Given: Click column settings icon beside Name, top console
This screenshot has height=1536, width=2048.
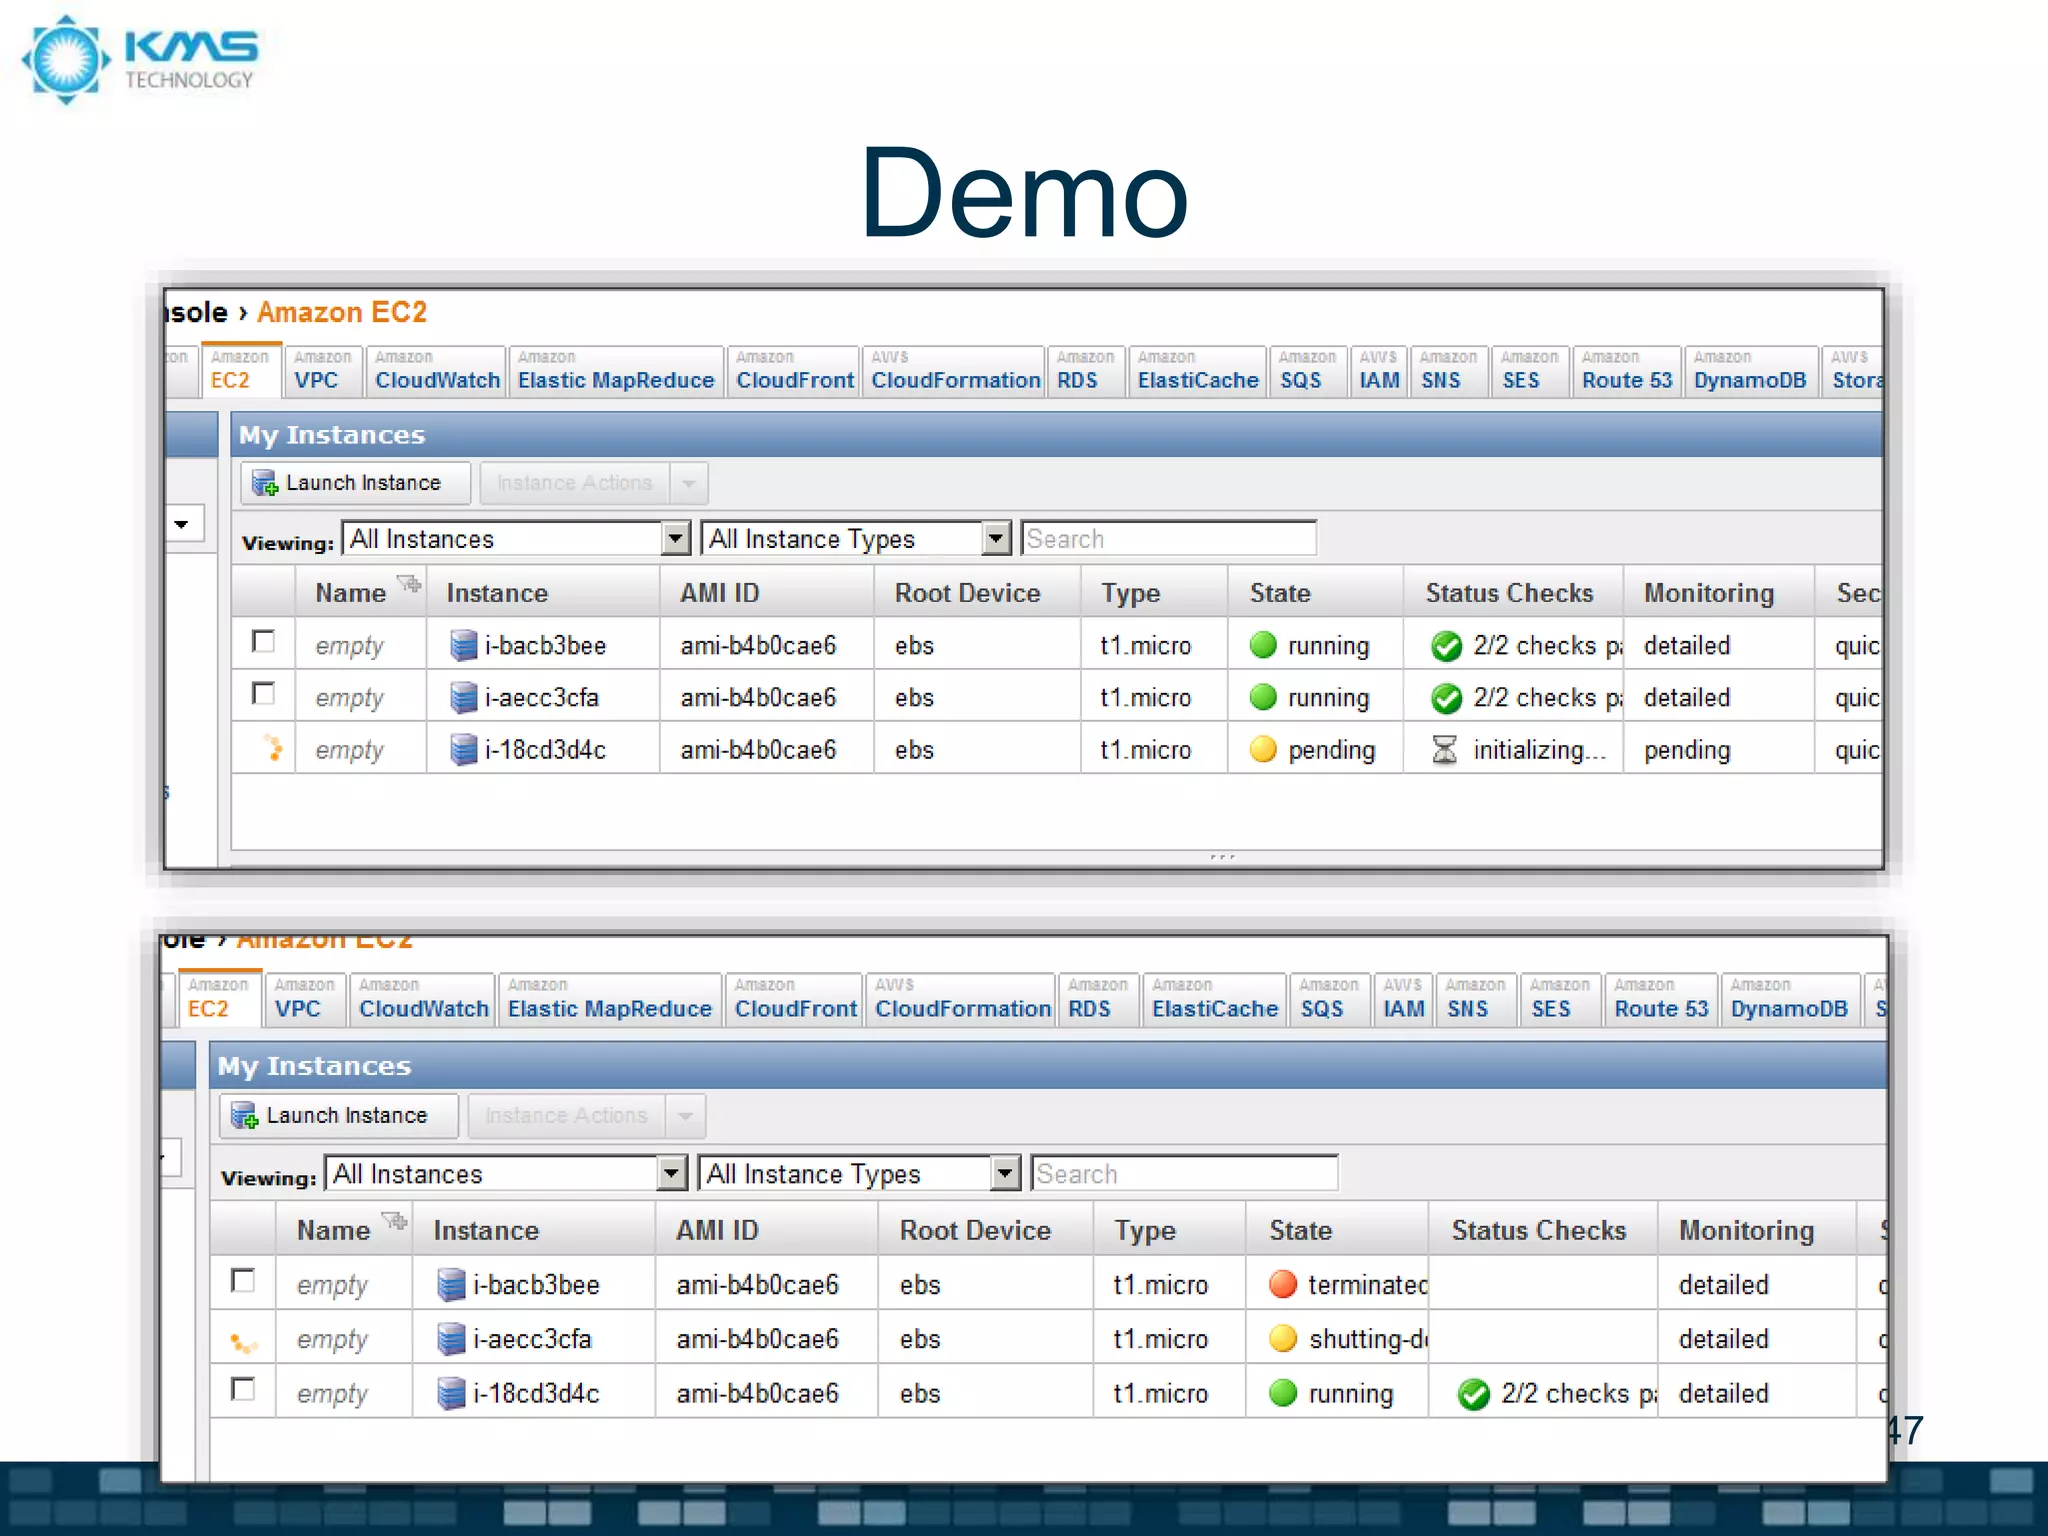Looking at the screenshot, I should pos(409,583).
